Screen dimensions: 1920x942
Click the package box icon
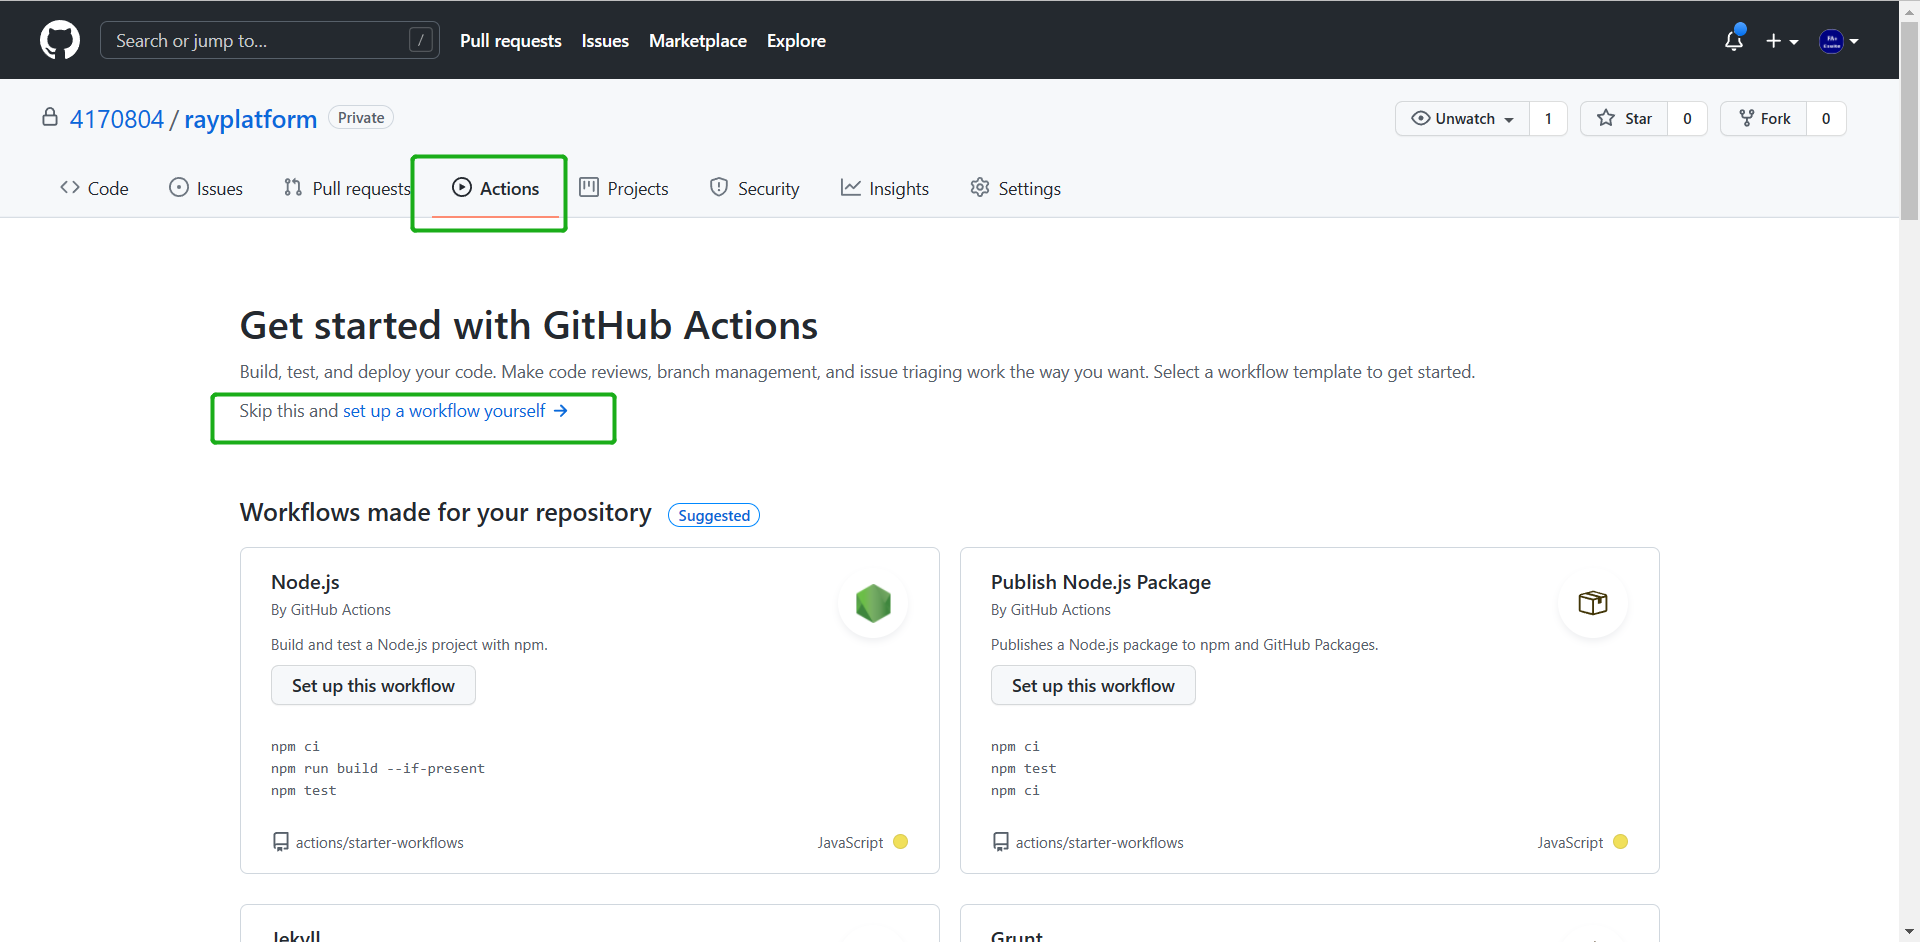pos(1593,603)
